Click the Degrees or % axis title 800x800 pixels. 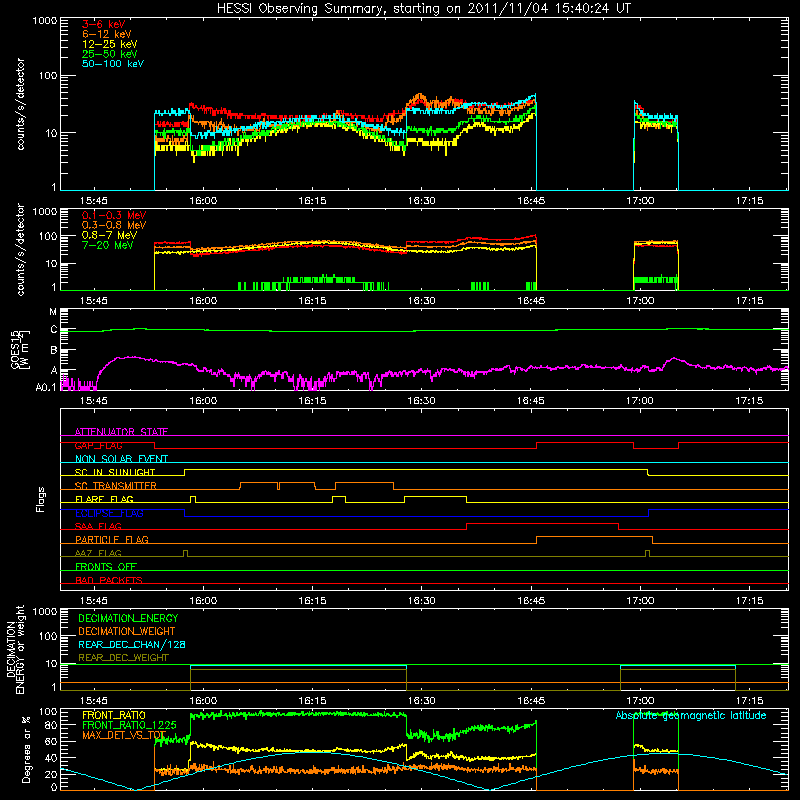pos(26,749)
